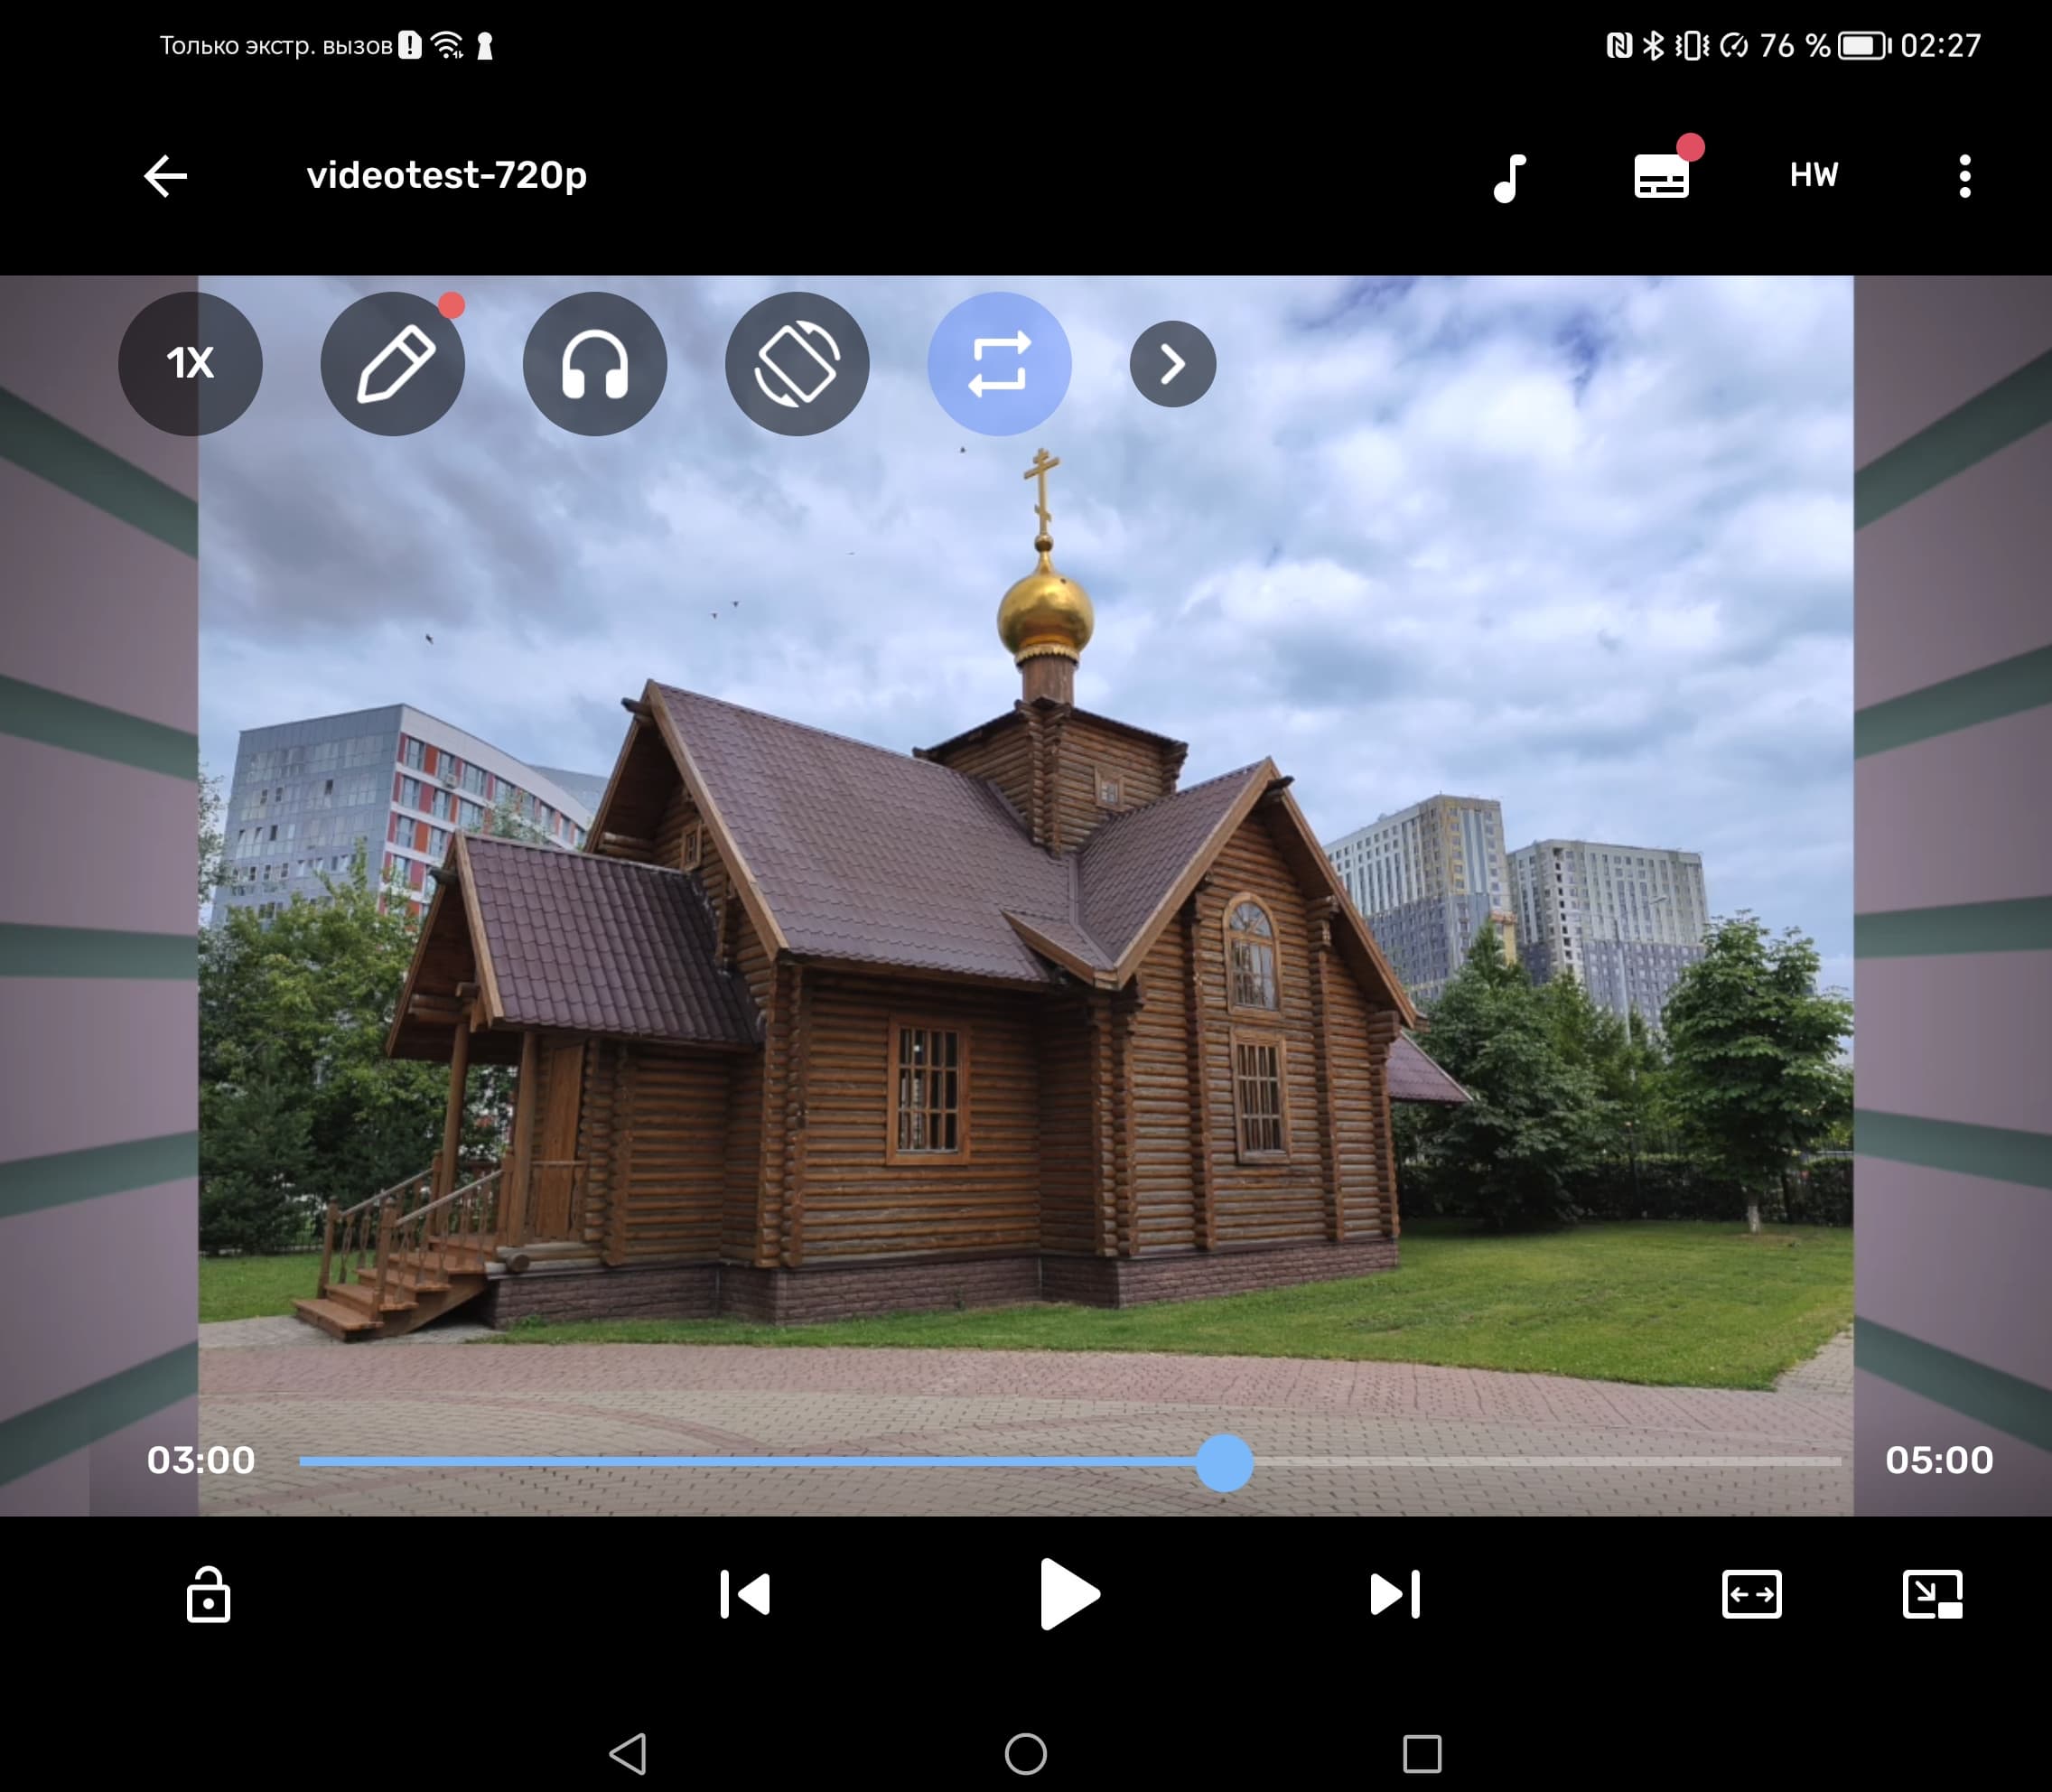Viewport: 2052px width, 1792px height.
Task: Toggle screen rotation mode
Action: pyautogui.click(x=797, y=363)
